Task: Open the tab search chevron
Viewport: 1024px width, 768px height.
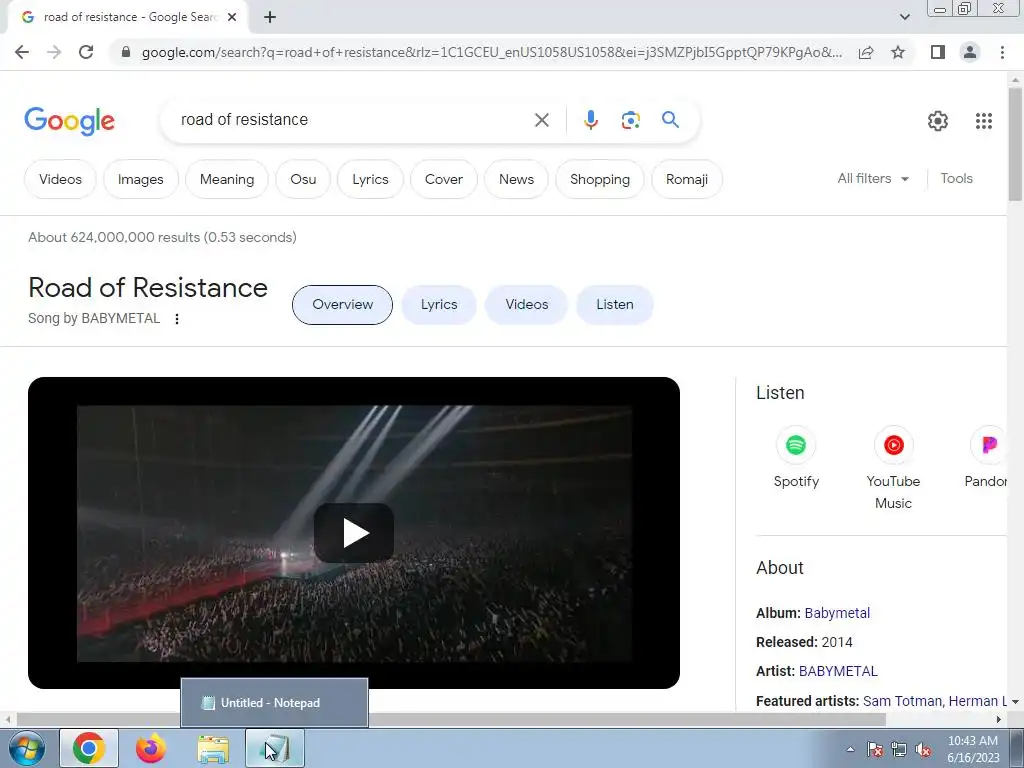Action: tap(904, 17)
